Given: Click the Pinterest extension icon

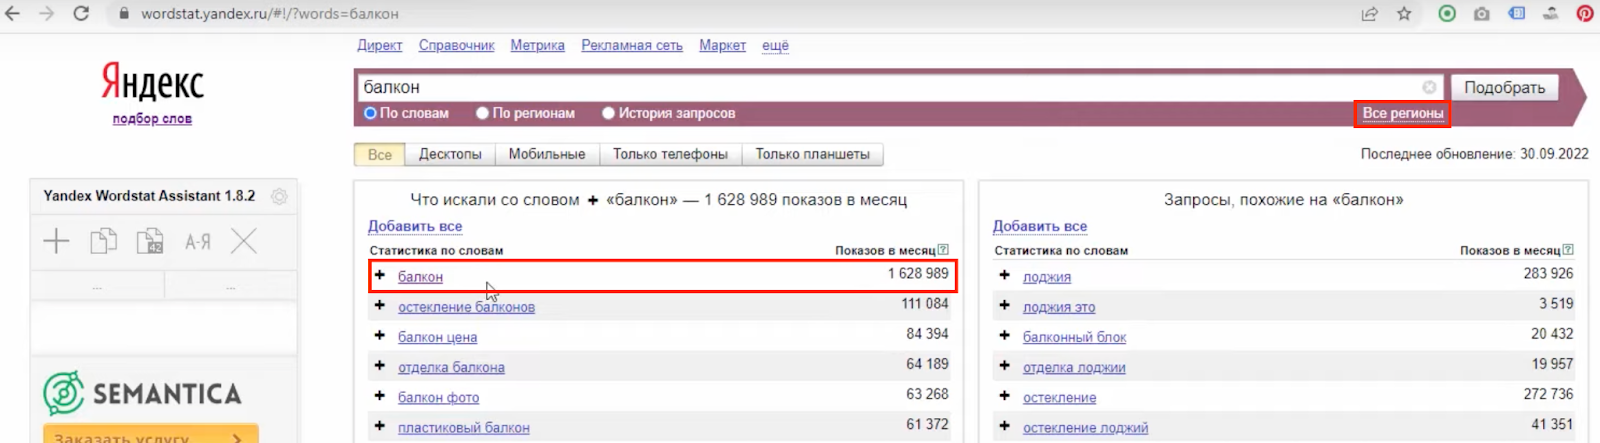Looking at the screenshot, I should (x=1585, y=14).
